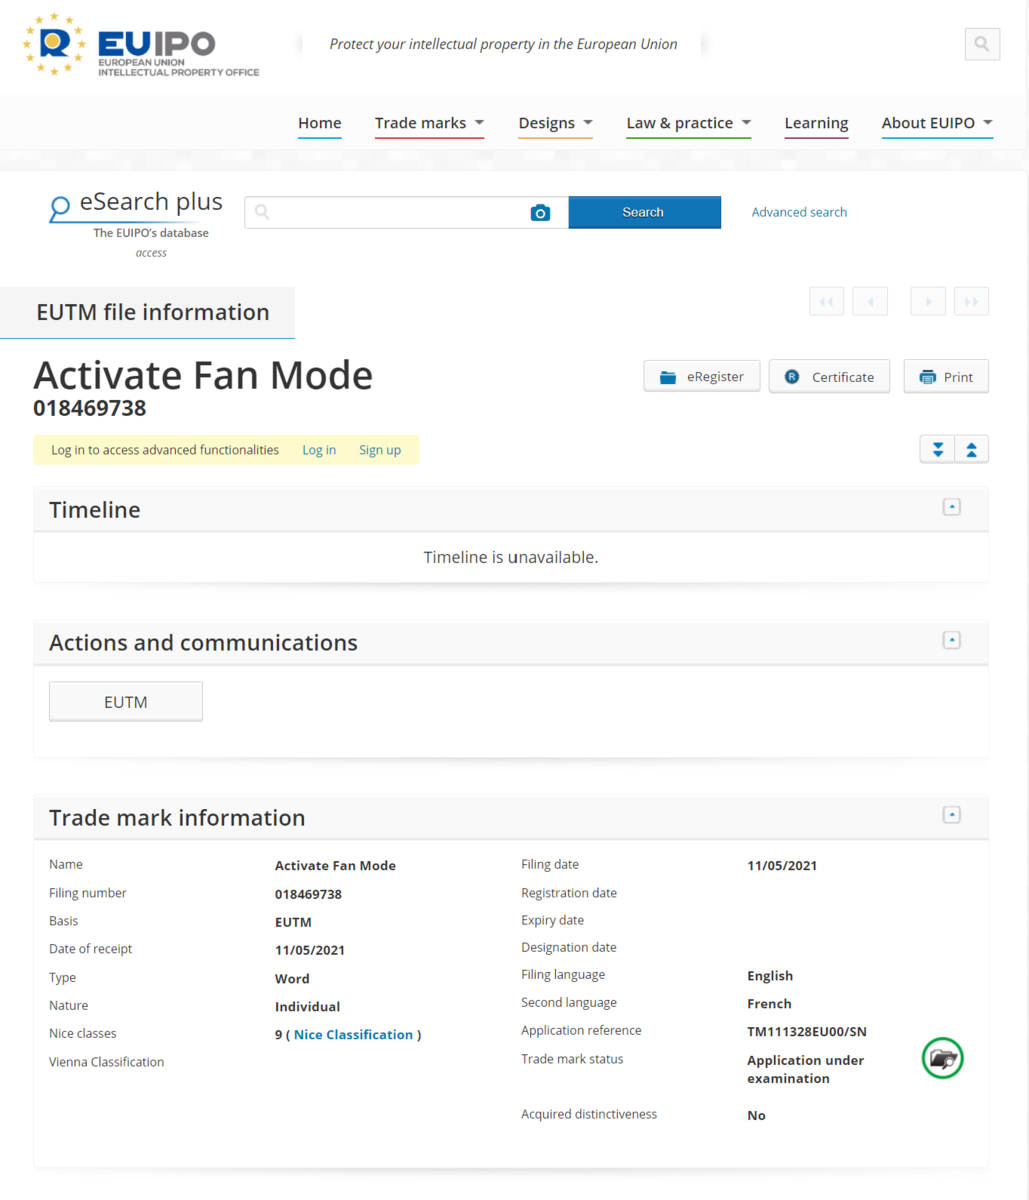Go to the first record arrow
This screenshot has width=1029, height=1200.
click(826, 301)
